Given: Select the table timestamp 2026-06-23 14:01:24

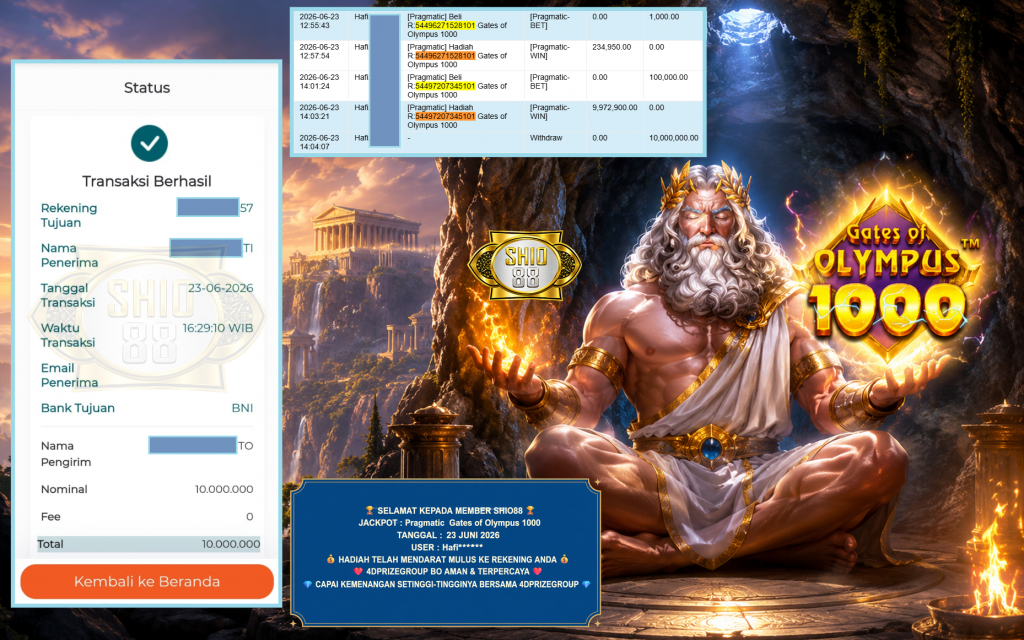Looking at the screenshot, I should click(x=319, y=82).
